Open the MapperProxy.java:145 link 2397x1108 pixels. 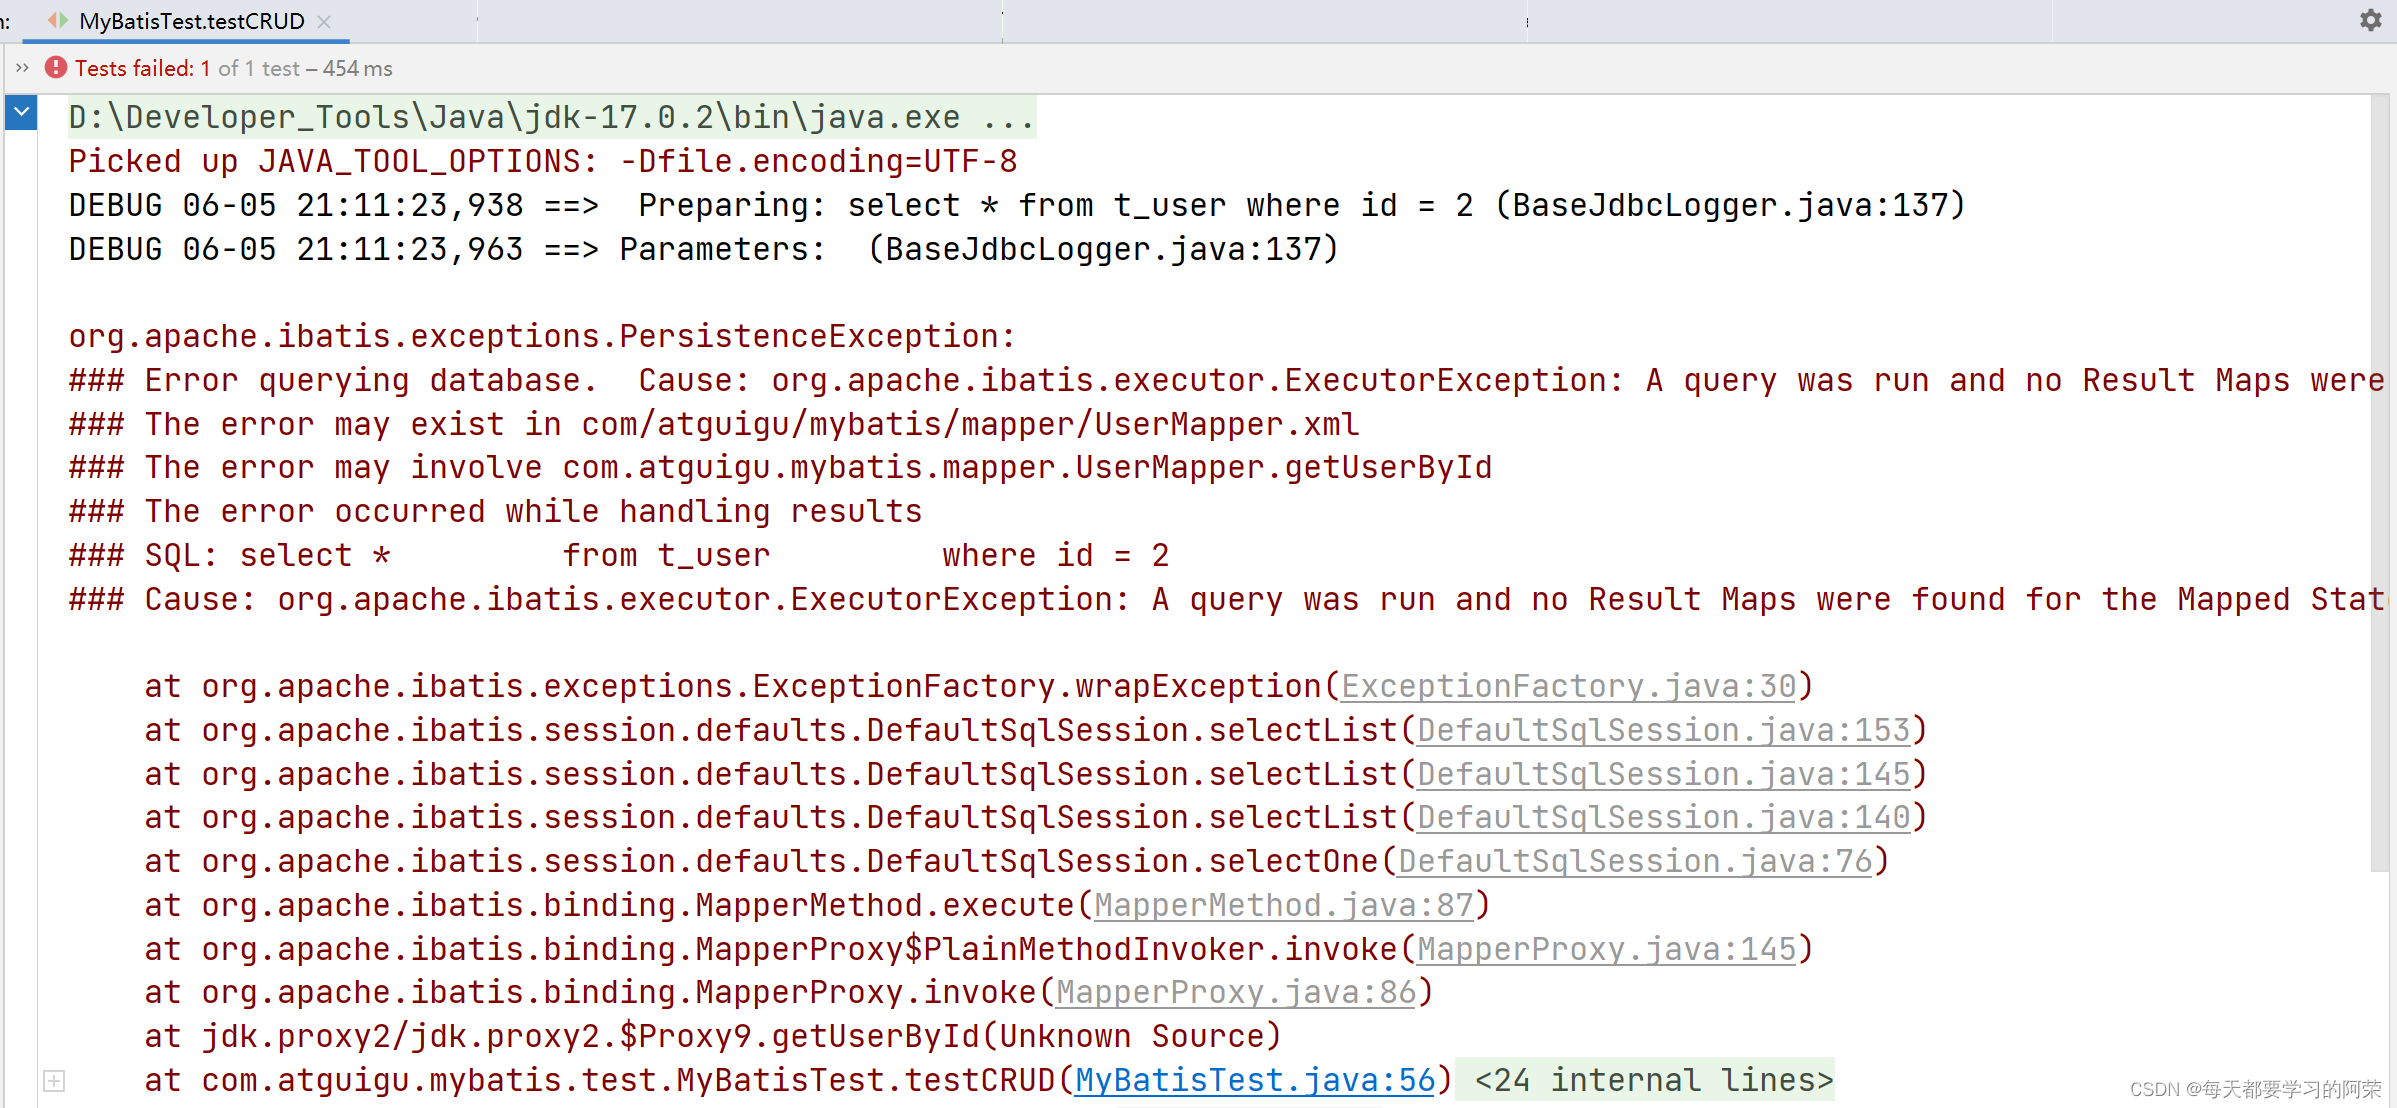pyautogui.click(x=1606, y=949)
